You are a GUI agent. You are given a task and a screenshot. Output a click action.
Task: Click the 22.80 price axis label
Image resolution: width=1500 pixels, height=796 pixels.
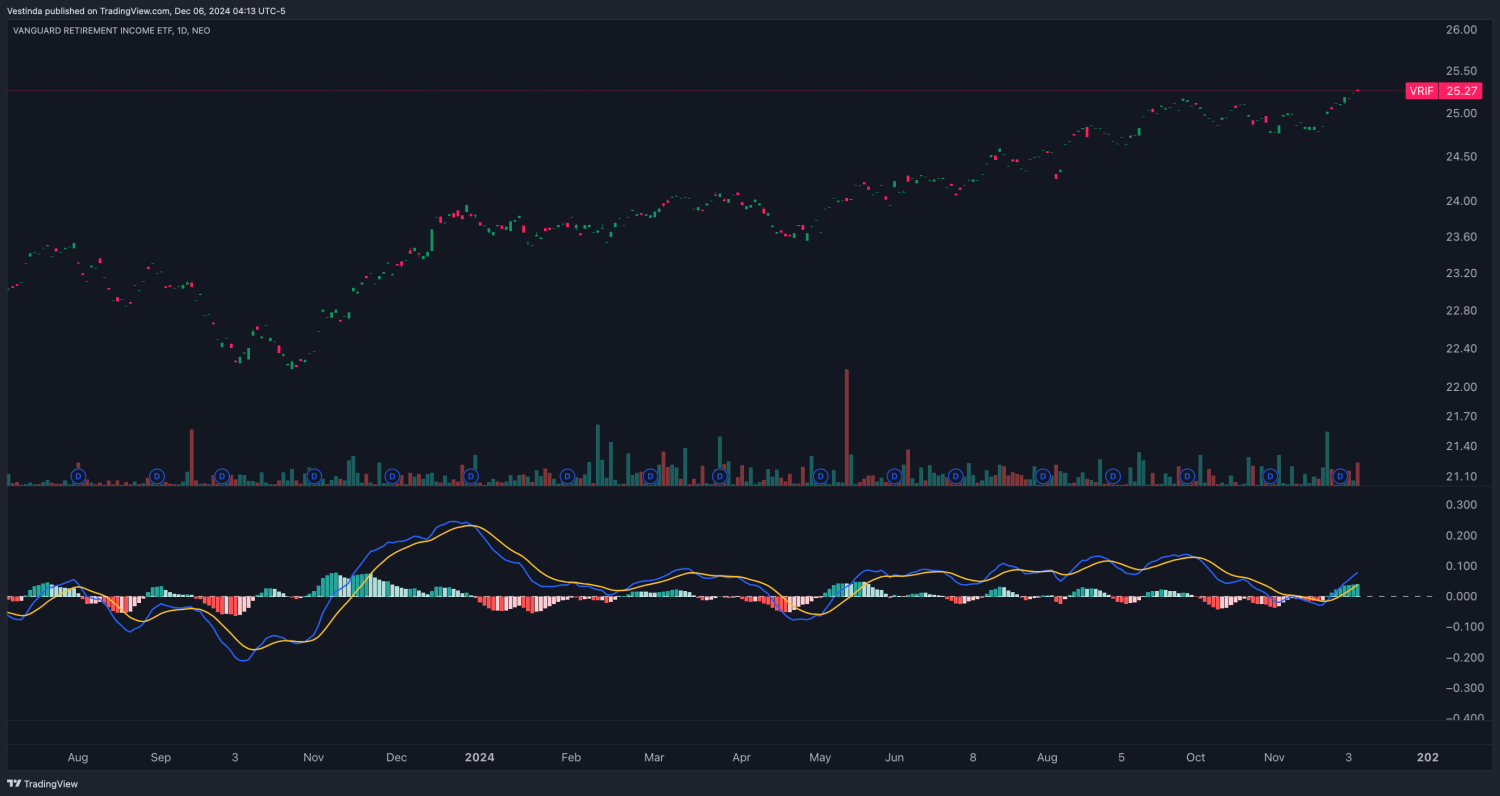pos(1462,311)
